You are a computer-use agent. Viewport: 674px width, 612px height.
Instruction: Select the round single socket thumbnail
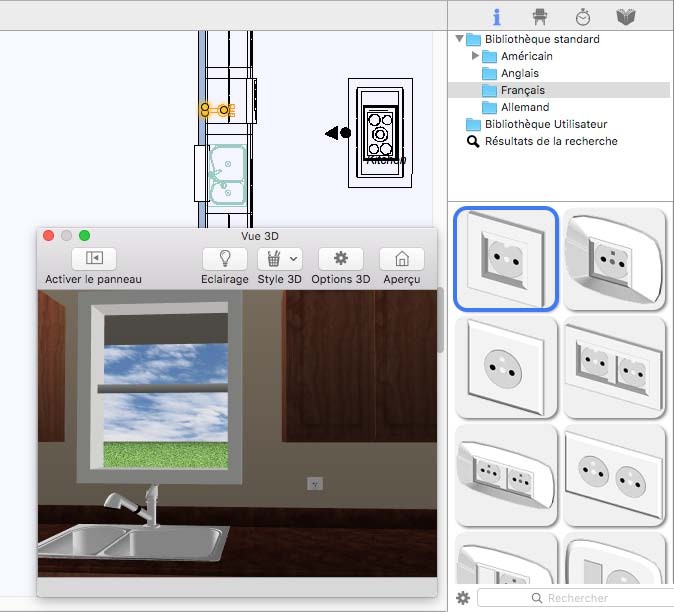point(504,367)
